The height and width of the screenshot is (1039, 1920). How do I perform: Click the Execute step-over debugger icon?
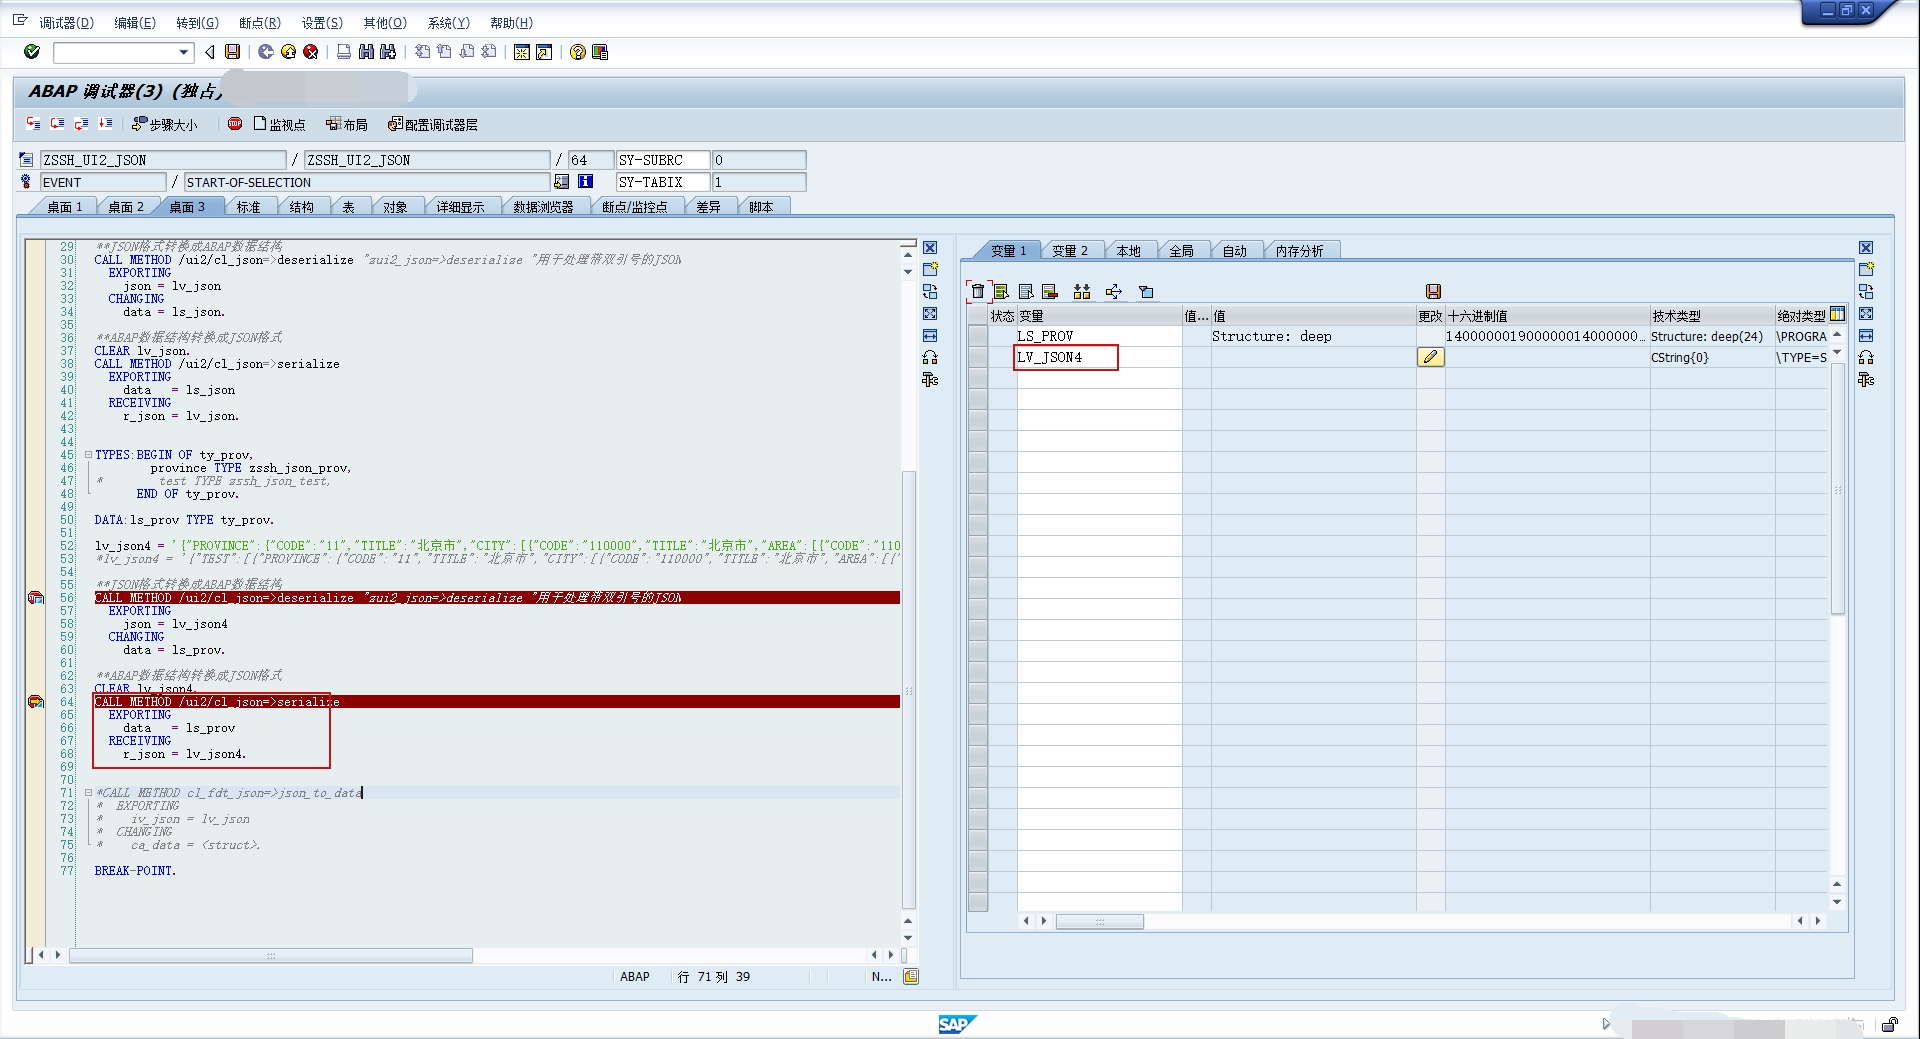(57, 124)
